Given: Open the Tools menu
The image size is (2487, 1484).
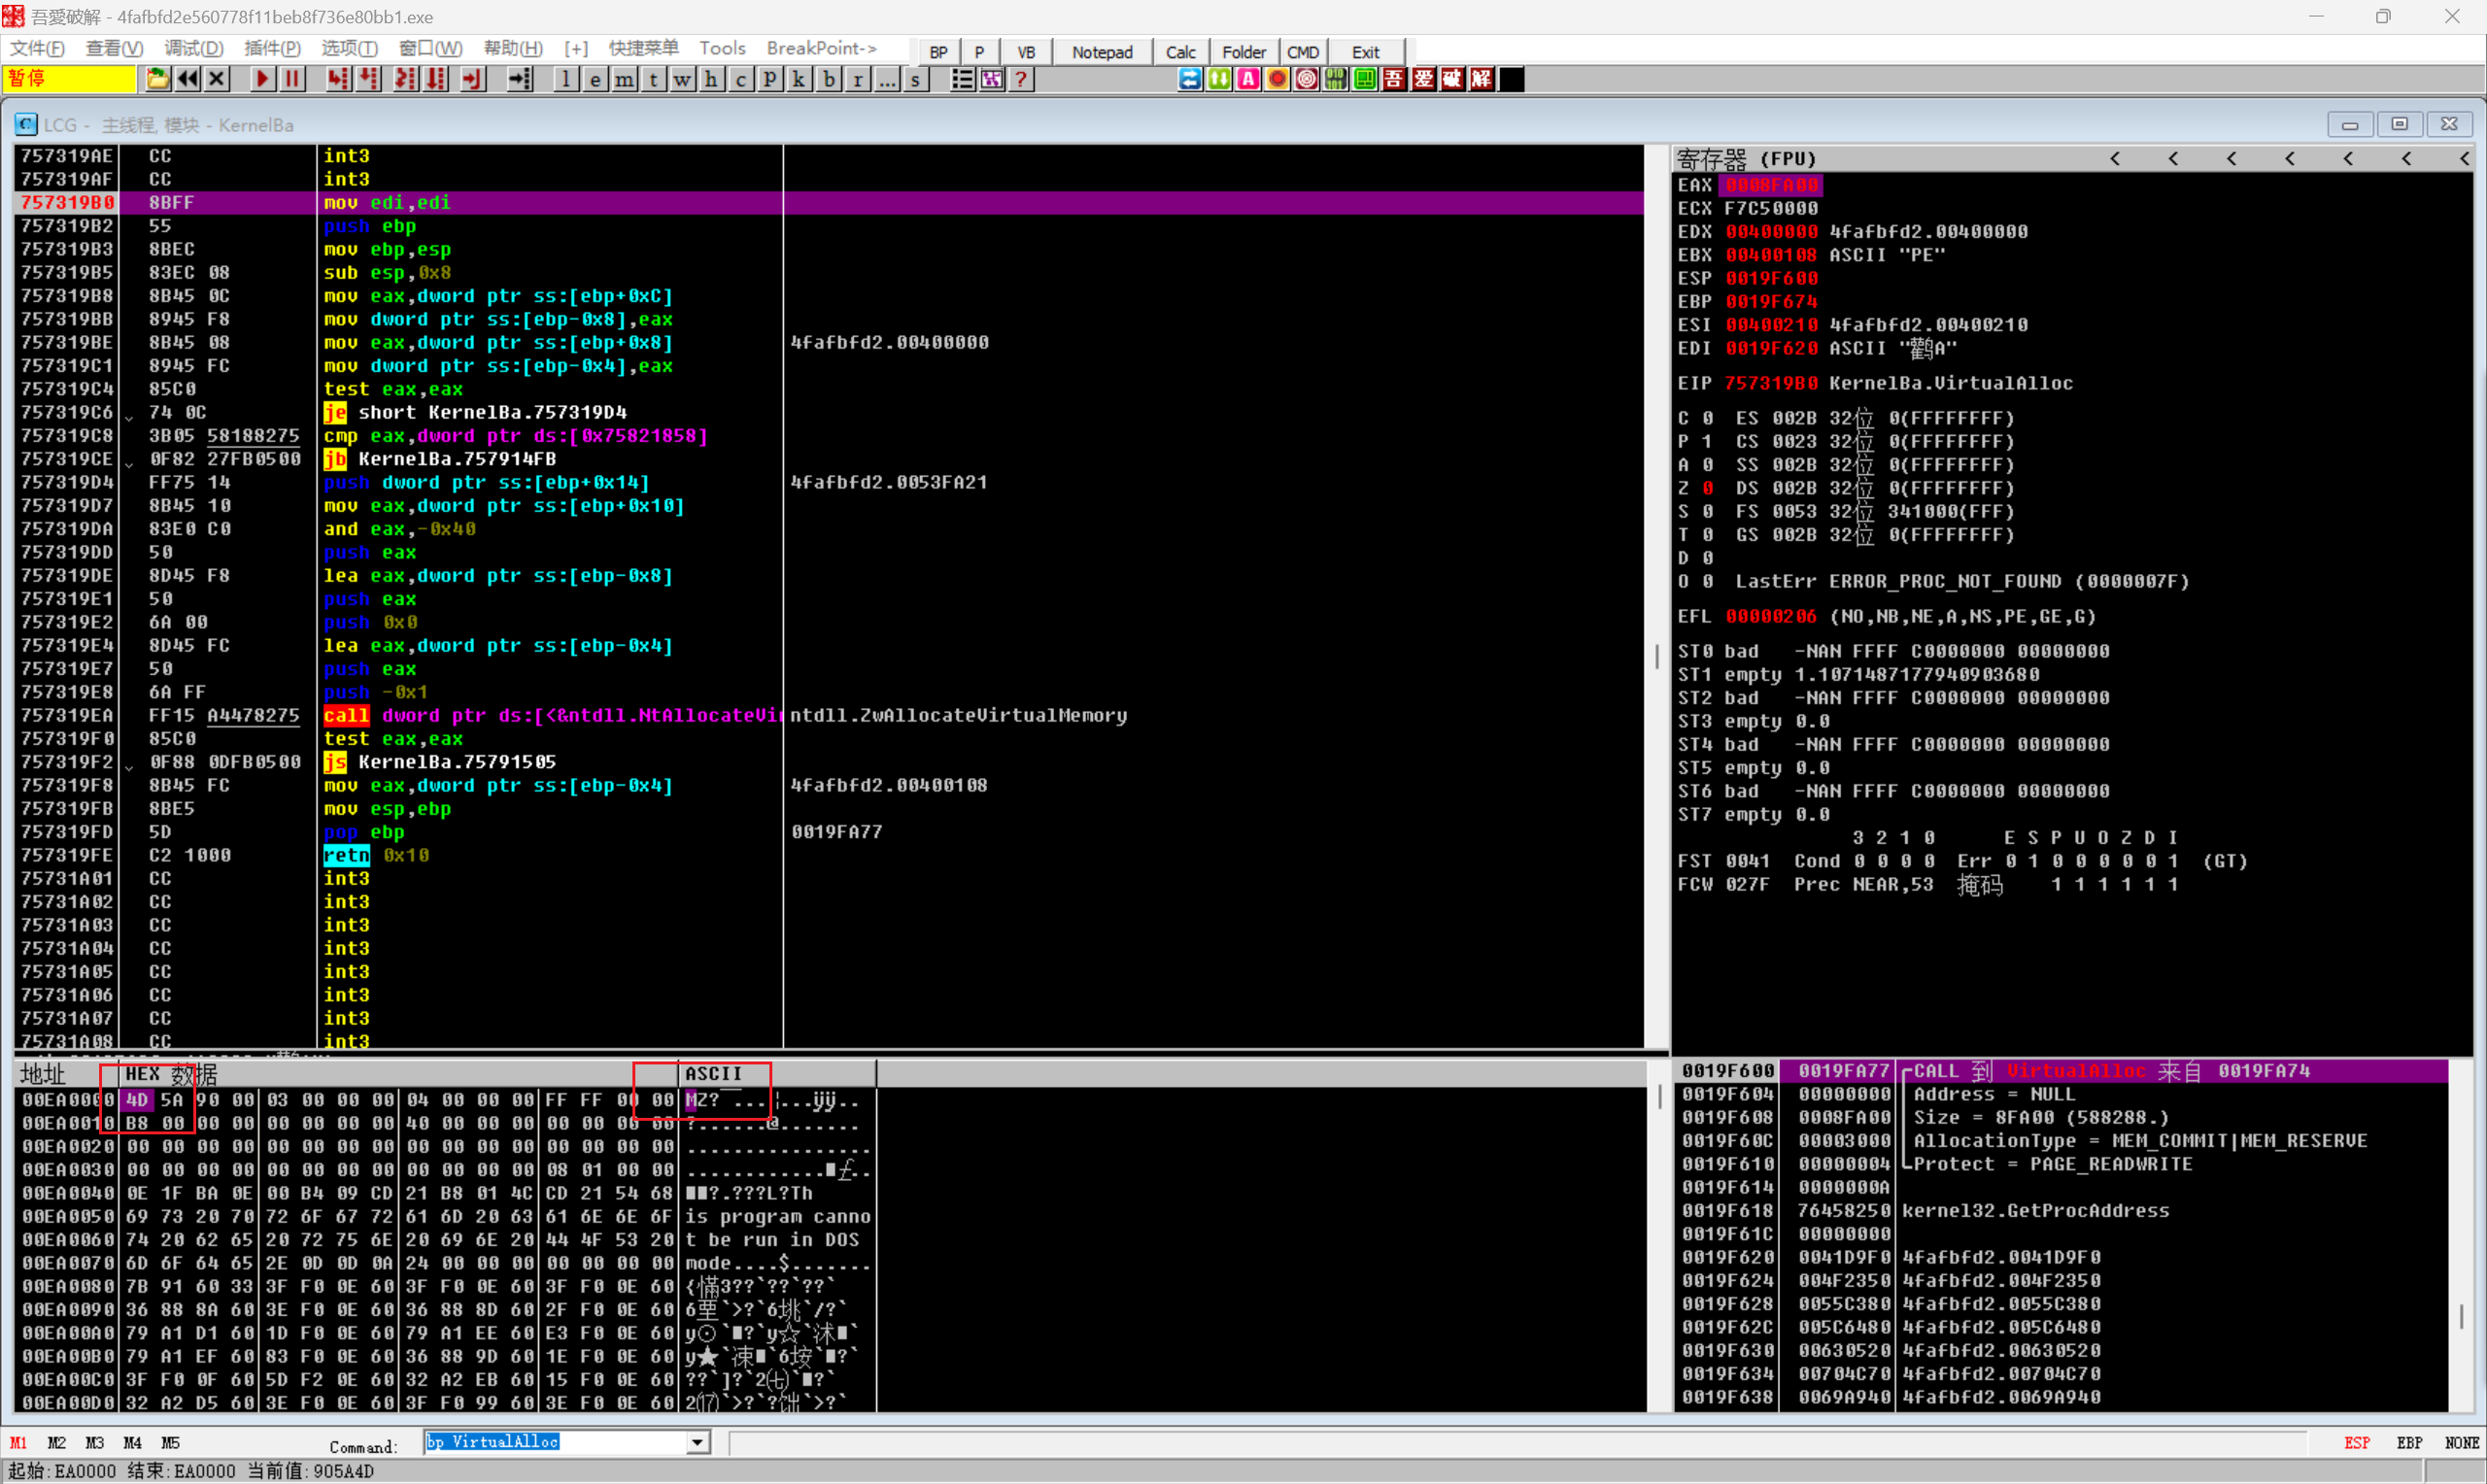Looking at the screenshot, I should [722, 48].
